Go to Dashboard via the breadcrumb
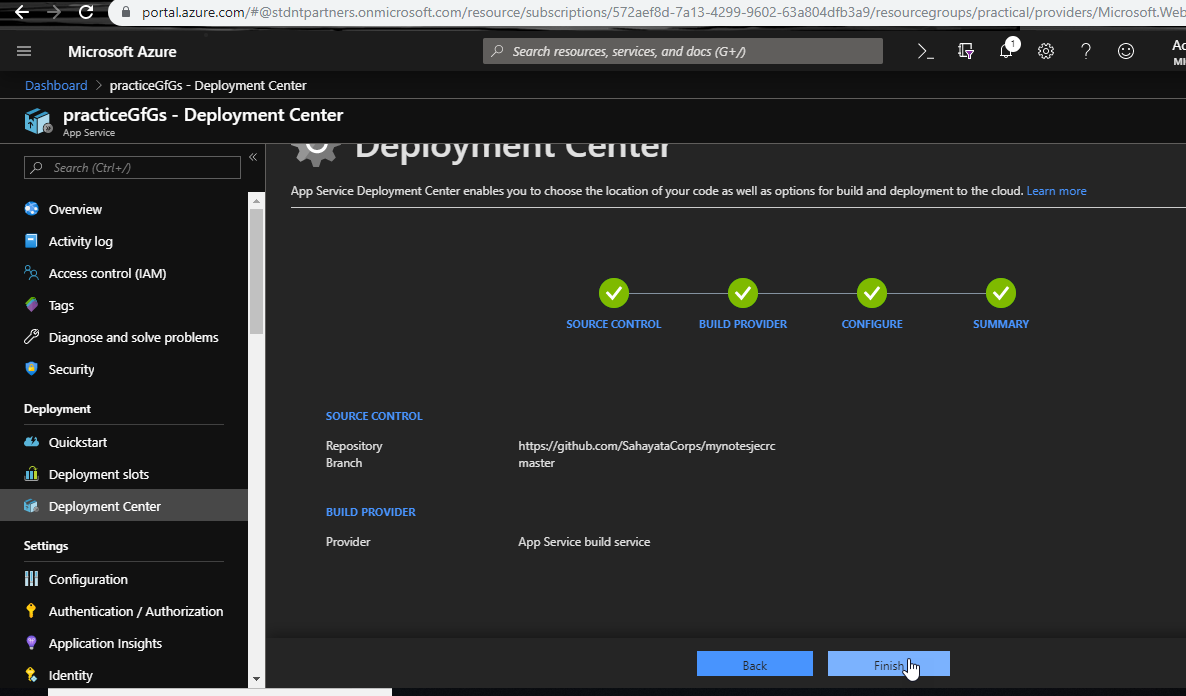 point(56,85)
